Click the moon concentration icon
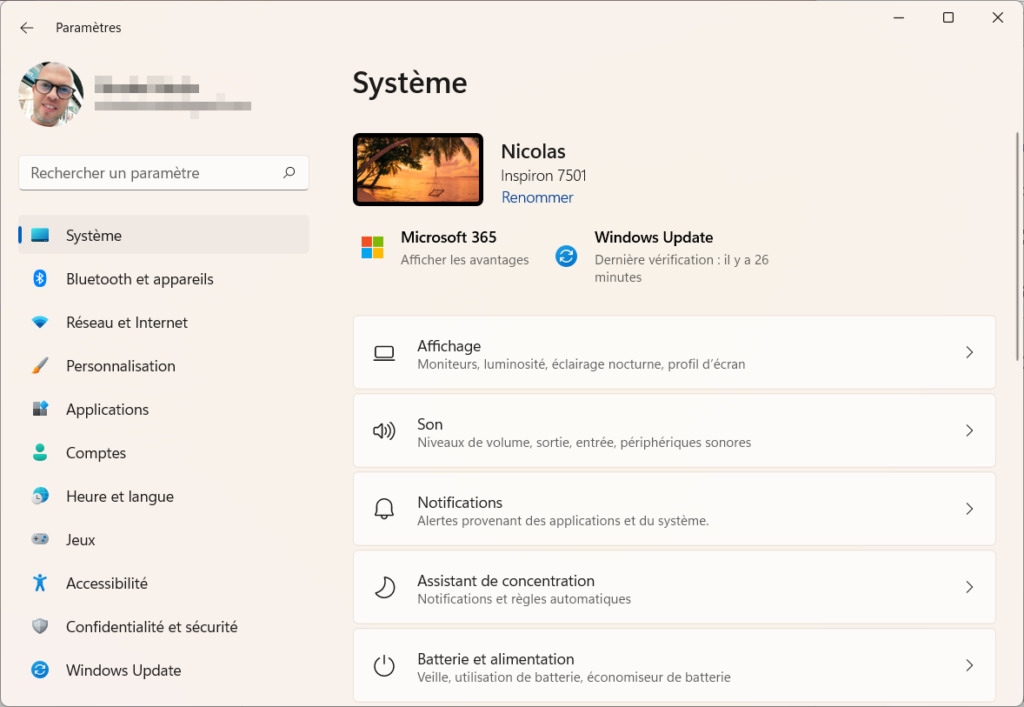The image size is (1024, 707). [x=384, y=587]
